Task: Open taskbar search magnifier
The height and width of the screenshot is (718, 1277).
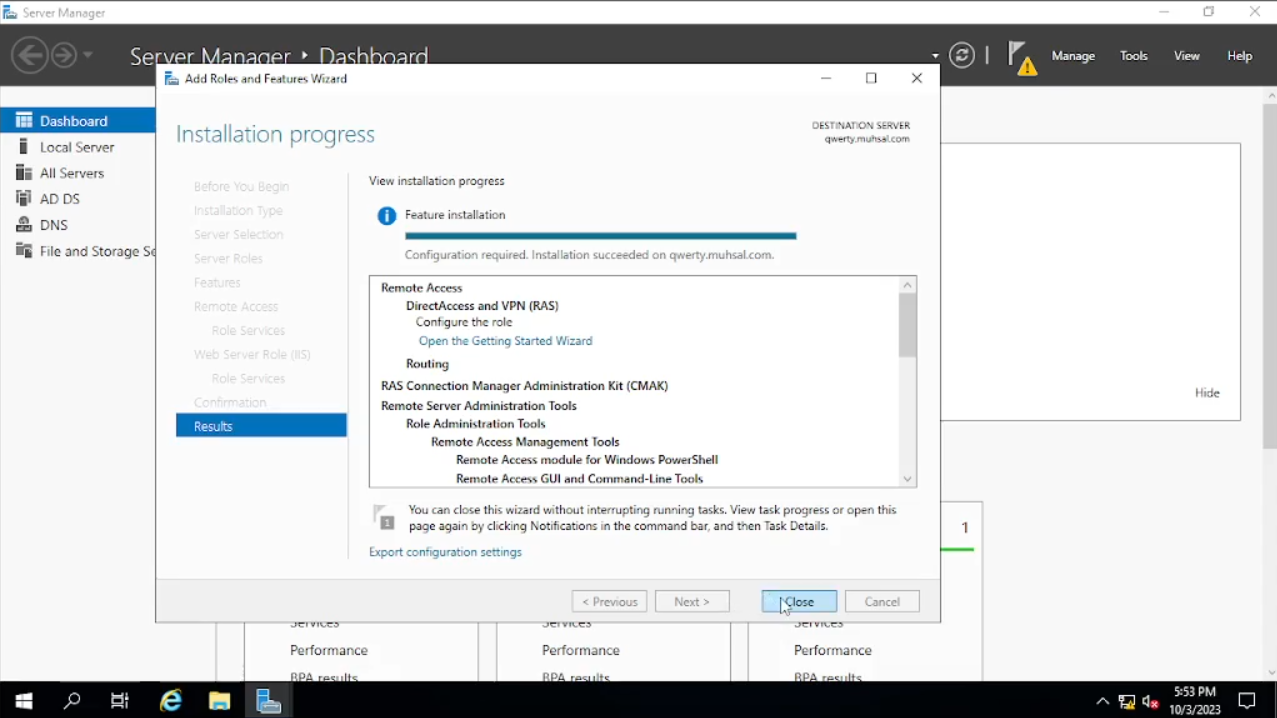Action: click(72, 701)
